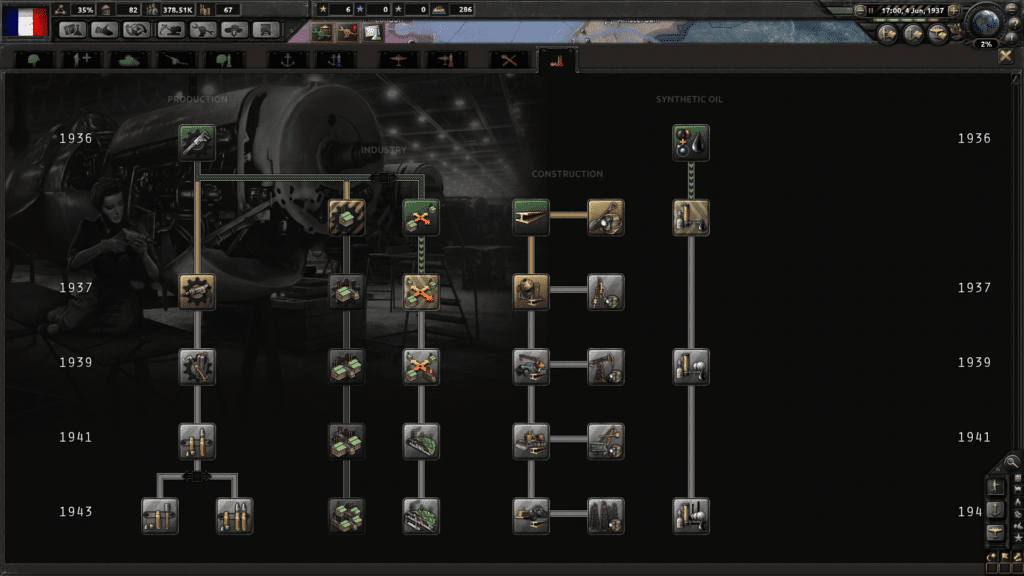
Task: Open the magnifying glass search finder
Action: point(1012,462)
